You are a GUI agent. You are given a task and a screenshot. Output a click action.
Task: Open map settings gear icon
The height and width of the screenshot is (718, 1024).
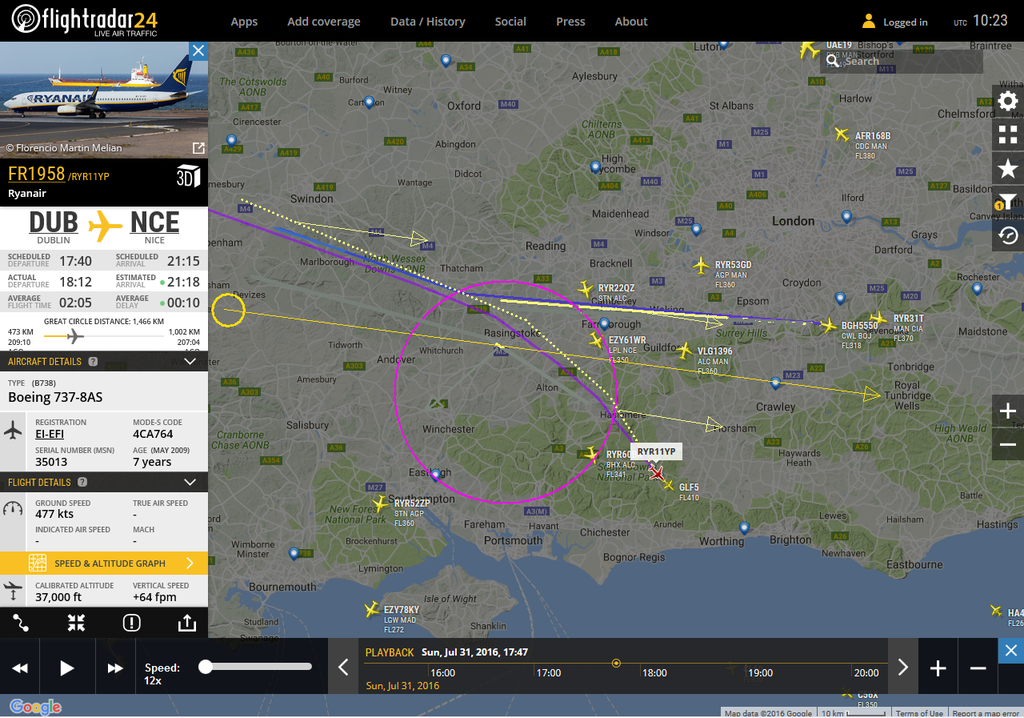(x=1008, y=101)
